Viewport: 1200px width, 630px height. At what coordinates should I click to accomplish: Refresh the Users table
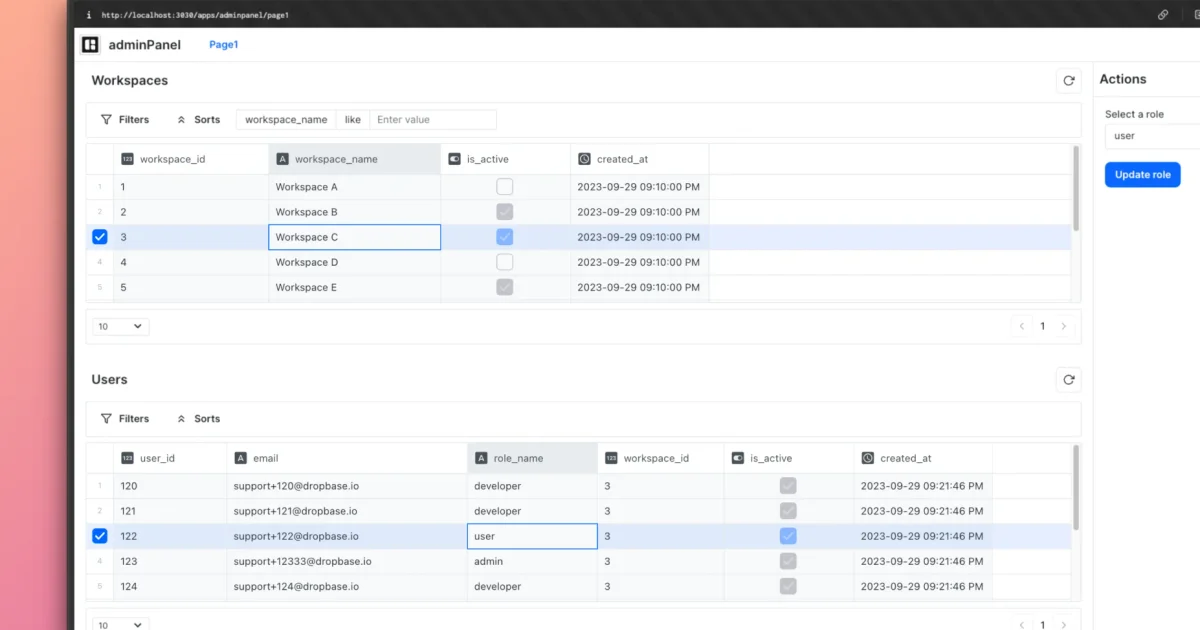tap(1068, 380)
